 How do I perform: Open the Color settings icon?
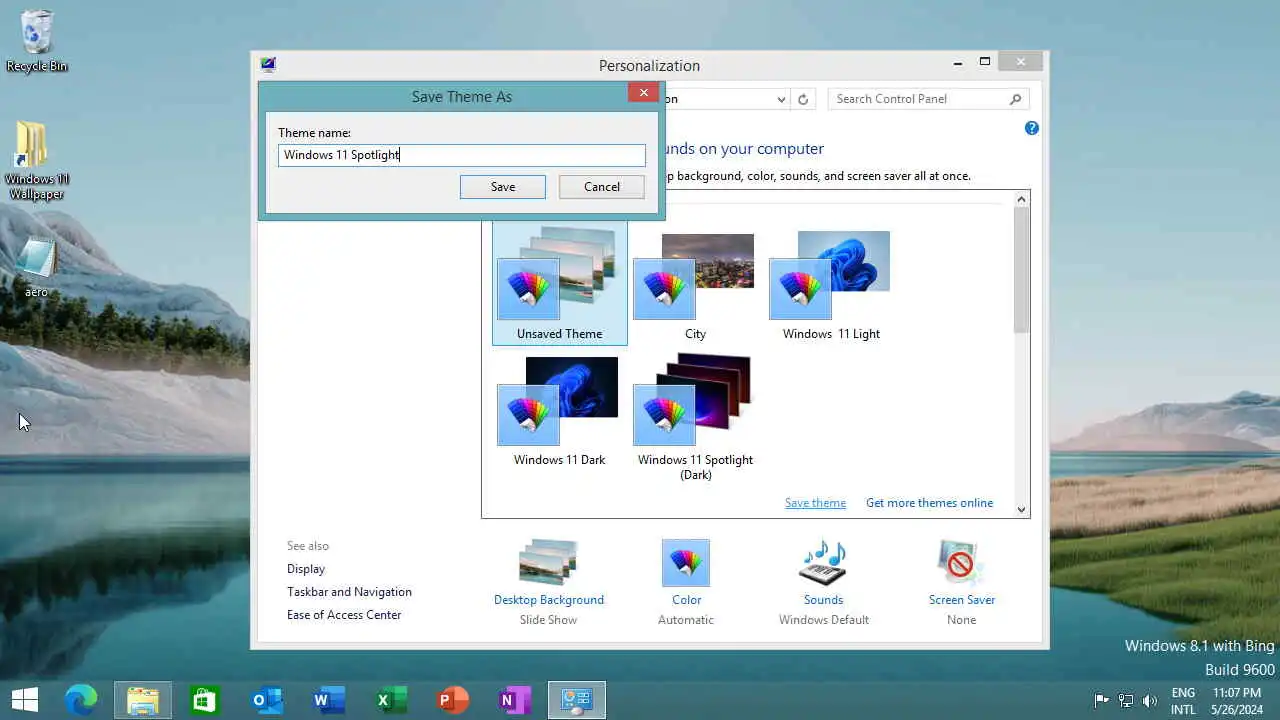686,563
